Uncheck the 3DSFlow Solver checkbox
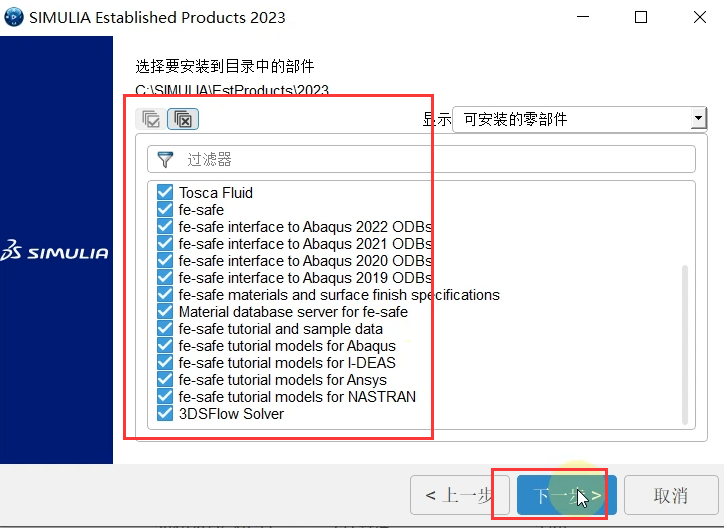 pos(165,414)
